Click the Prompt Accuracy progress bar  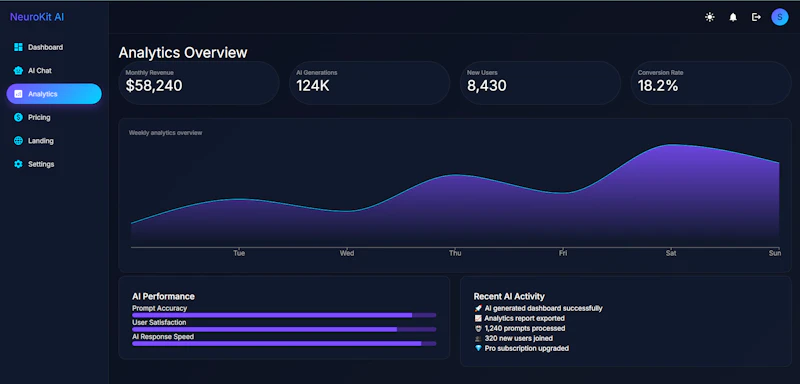tap(284, 315)
